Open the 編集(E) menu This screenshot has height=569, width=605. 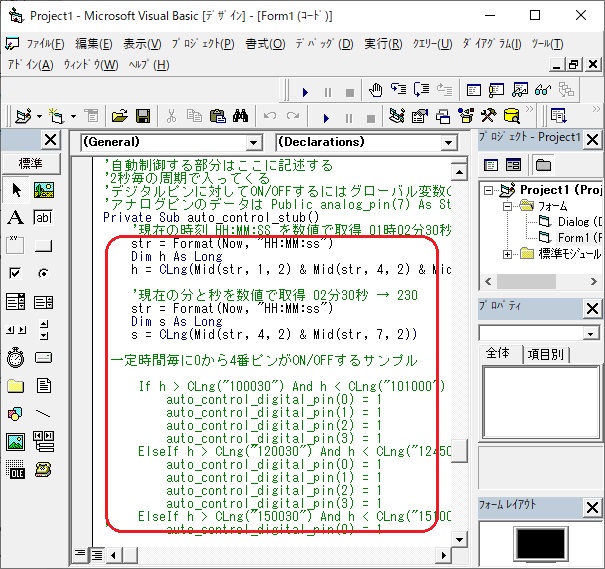(x=94, y=44)
